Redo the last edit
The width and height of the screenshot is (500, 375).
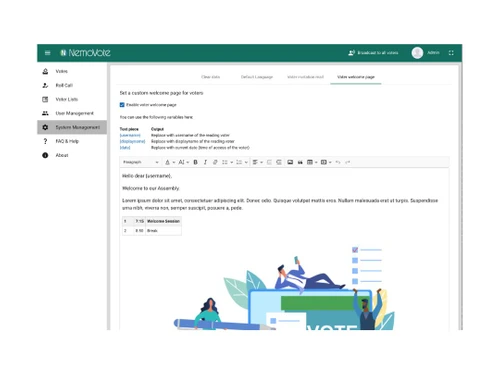[347, 162]
